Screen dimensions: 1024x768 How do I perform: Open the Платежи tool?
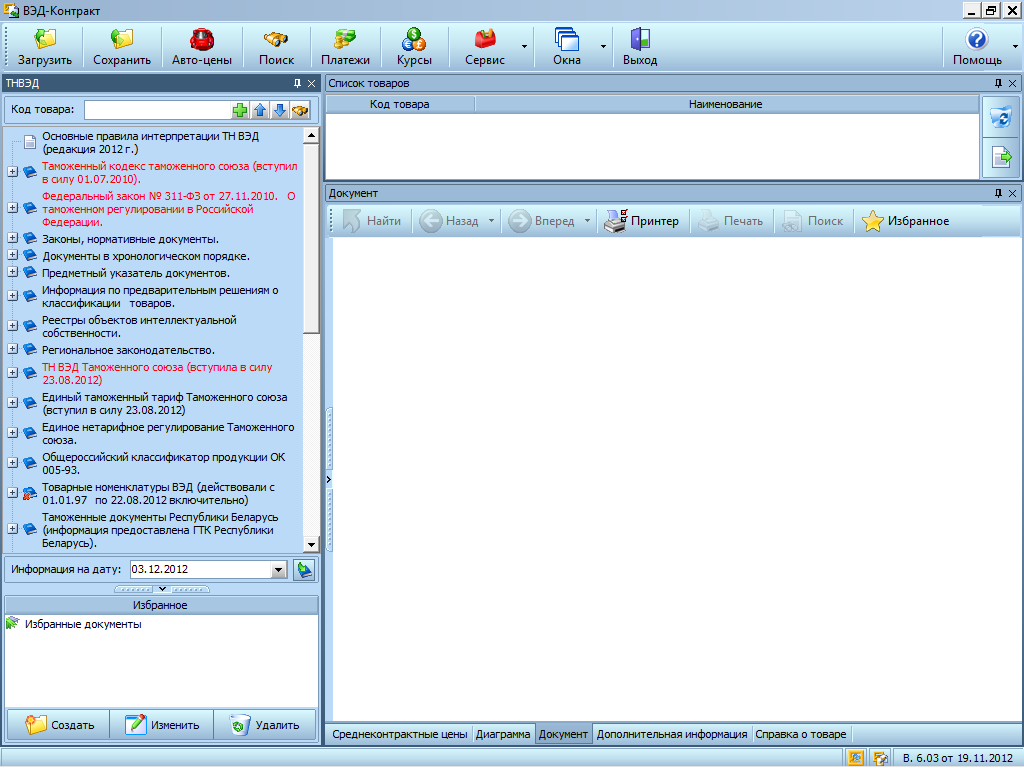[345, 47]
